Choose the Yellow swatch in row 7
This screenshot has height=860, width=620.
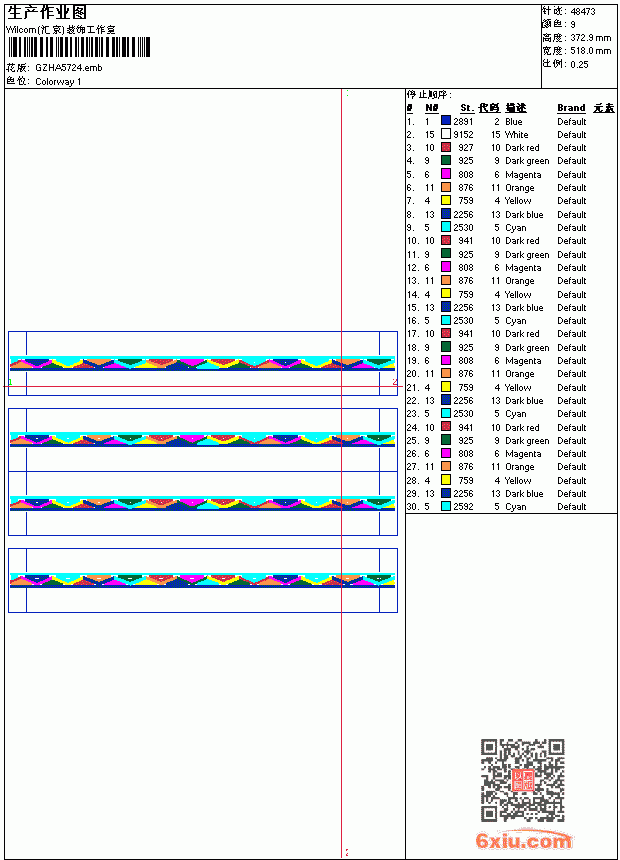coord(446,200)
